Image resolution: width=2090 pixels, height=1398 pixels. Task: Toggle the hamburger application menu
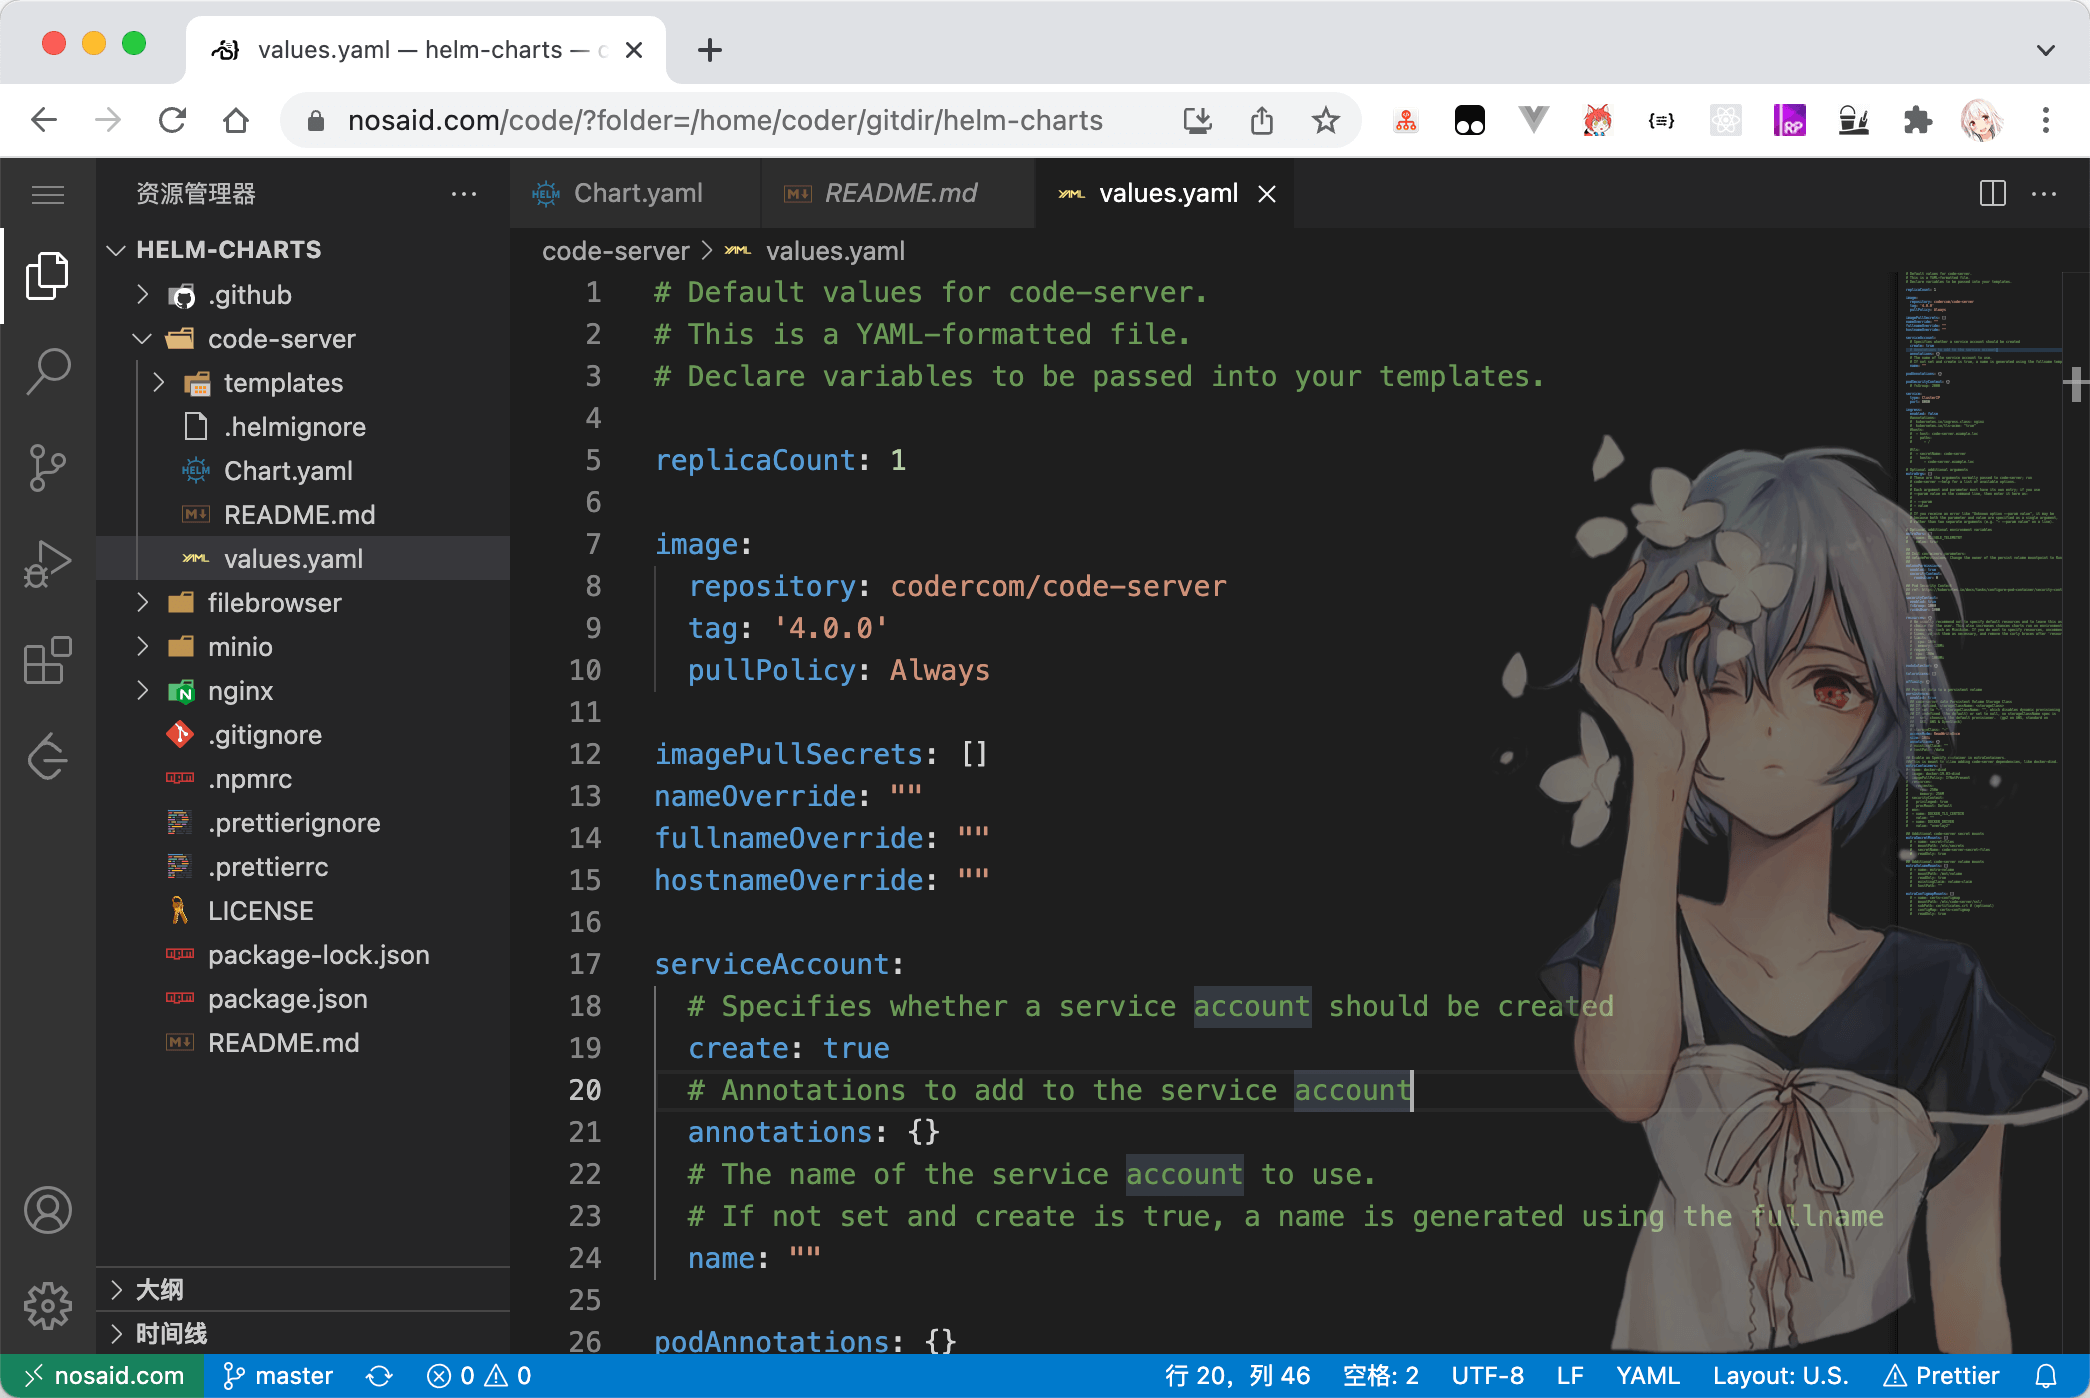coord(47,194)
